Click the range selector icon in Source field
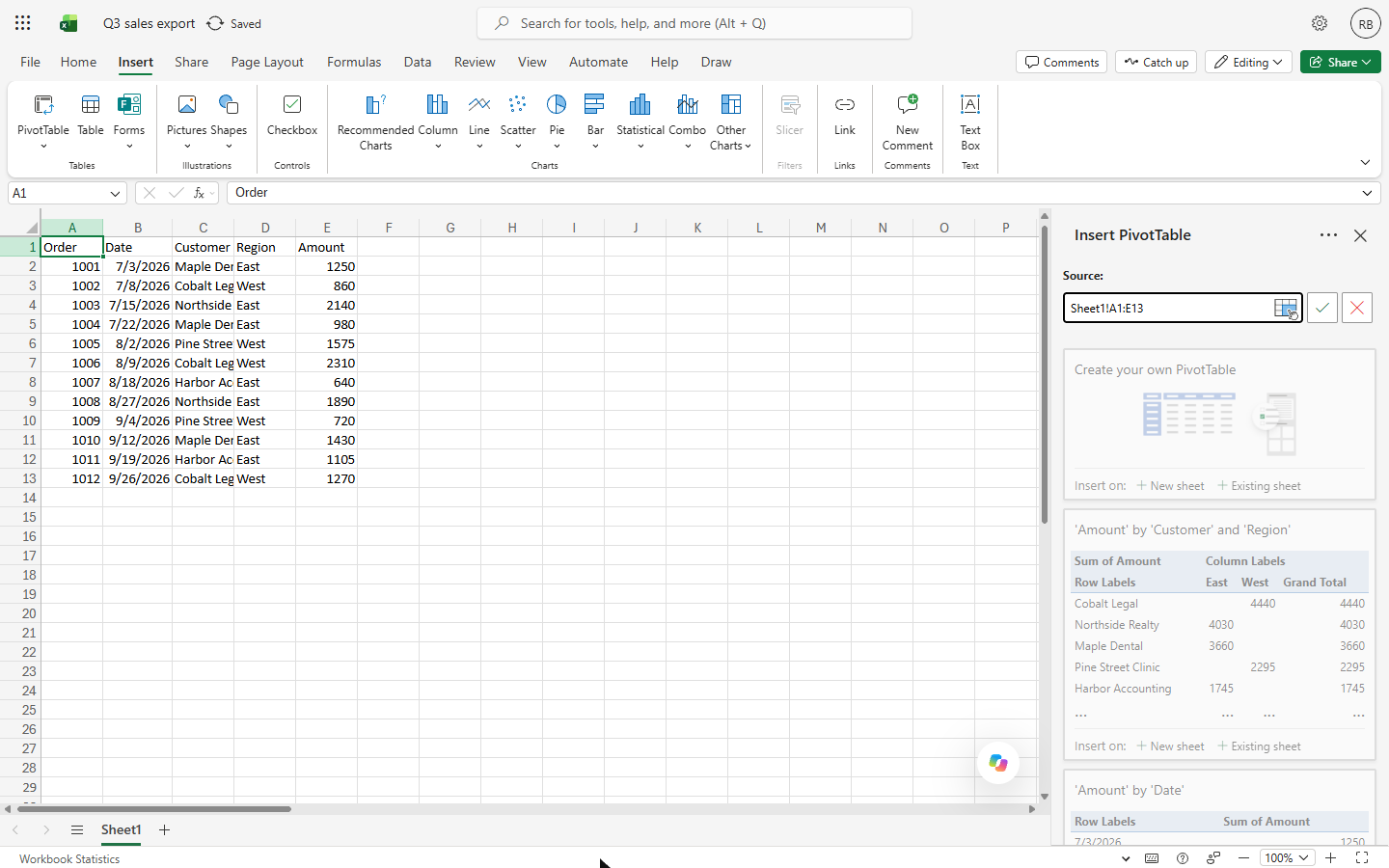 coord(1286,308)
